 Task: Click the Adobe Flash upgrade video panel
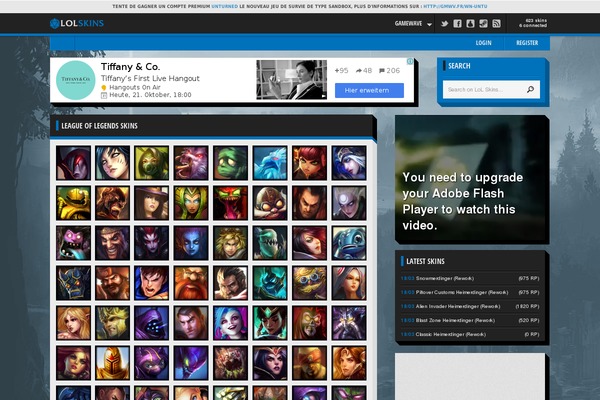point(470,178)
